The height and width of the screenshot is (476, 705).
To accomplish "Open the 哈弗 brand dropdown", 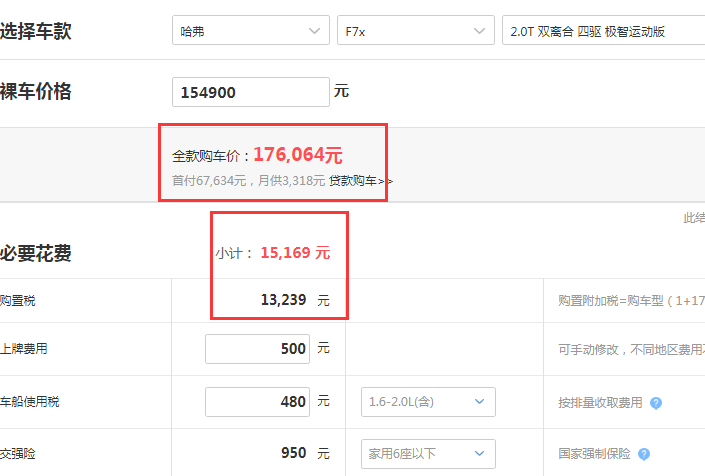I will point(251,31).
